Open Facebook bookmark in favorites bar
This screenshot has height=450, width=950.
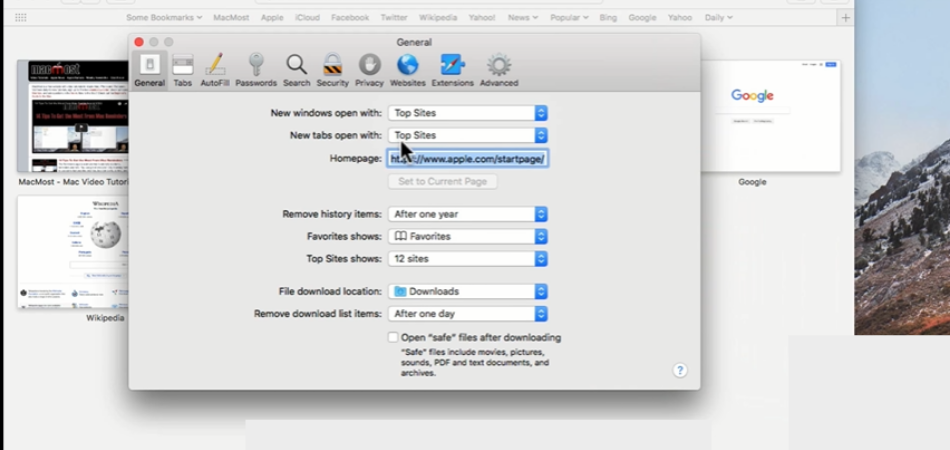coord(350,18)
